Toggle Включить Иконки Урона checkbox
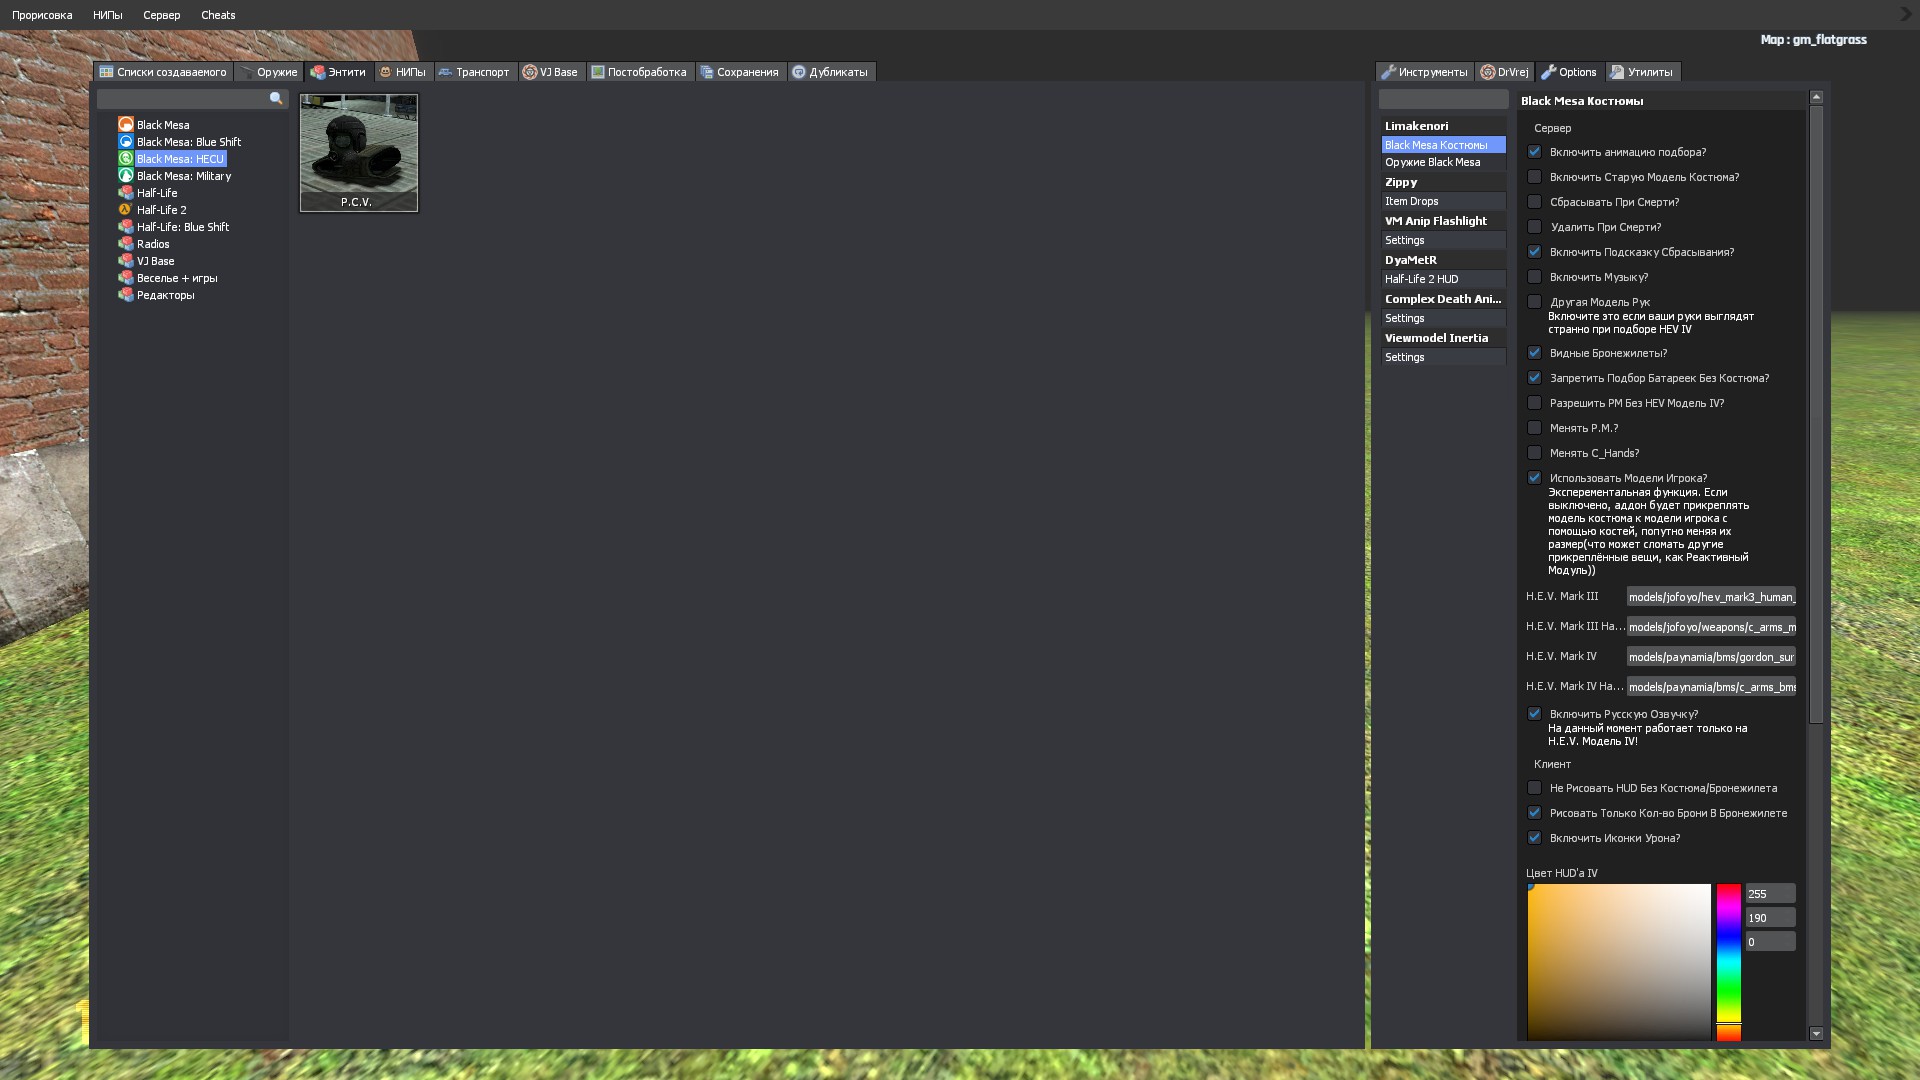This screenshot has width=1920, height=1080. tap(1534, 838)
